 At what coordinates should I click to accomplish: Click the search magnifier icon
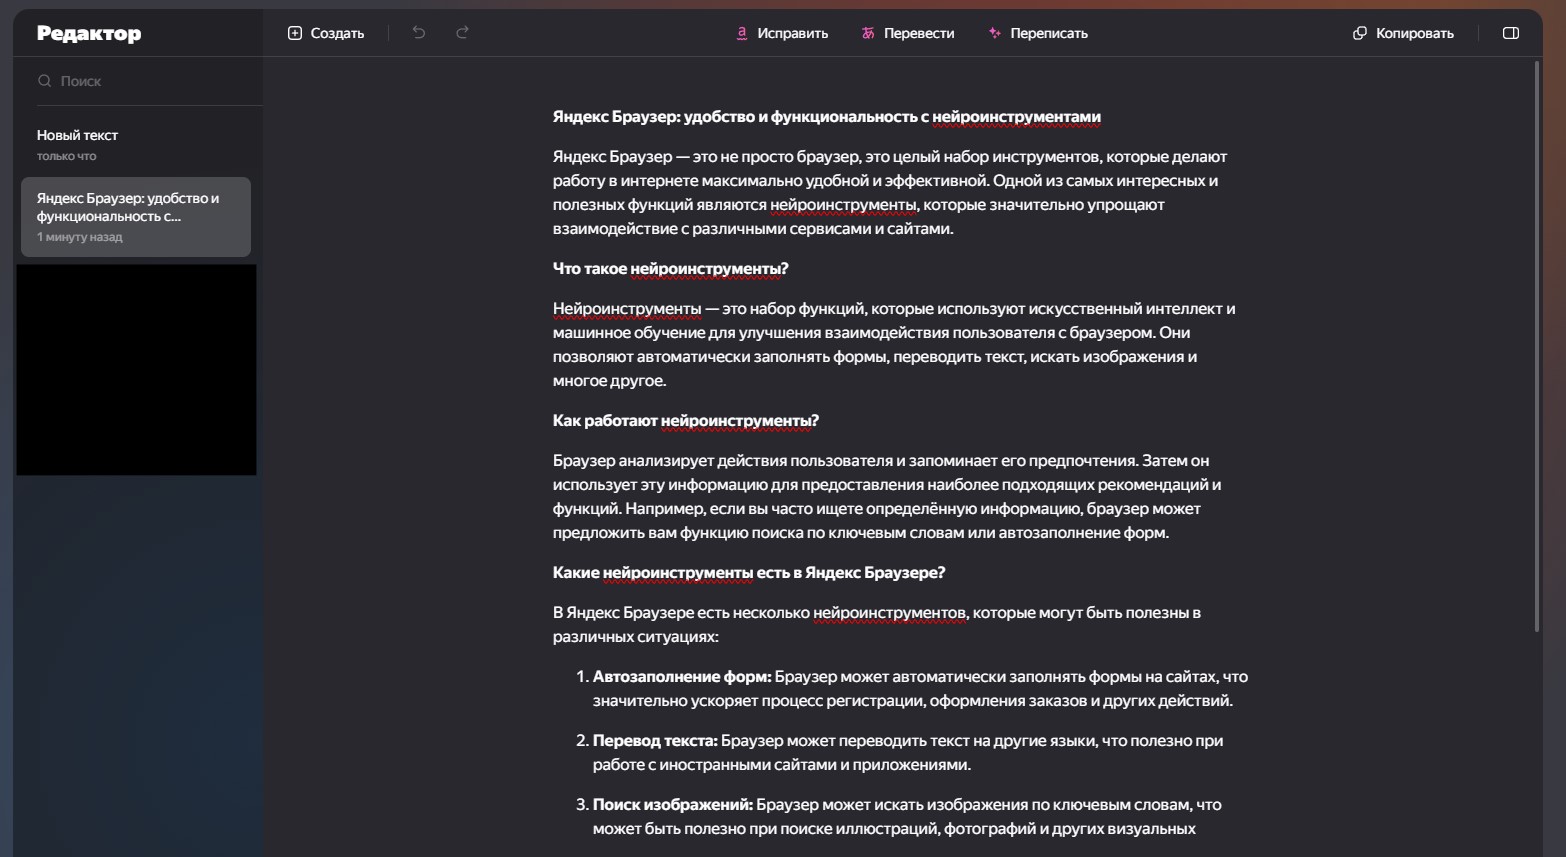tap(44, 81)
